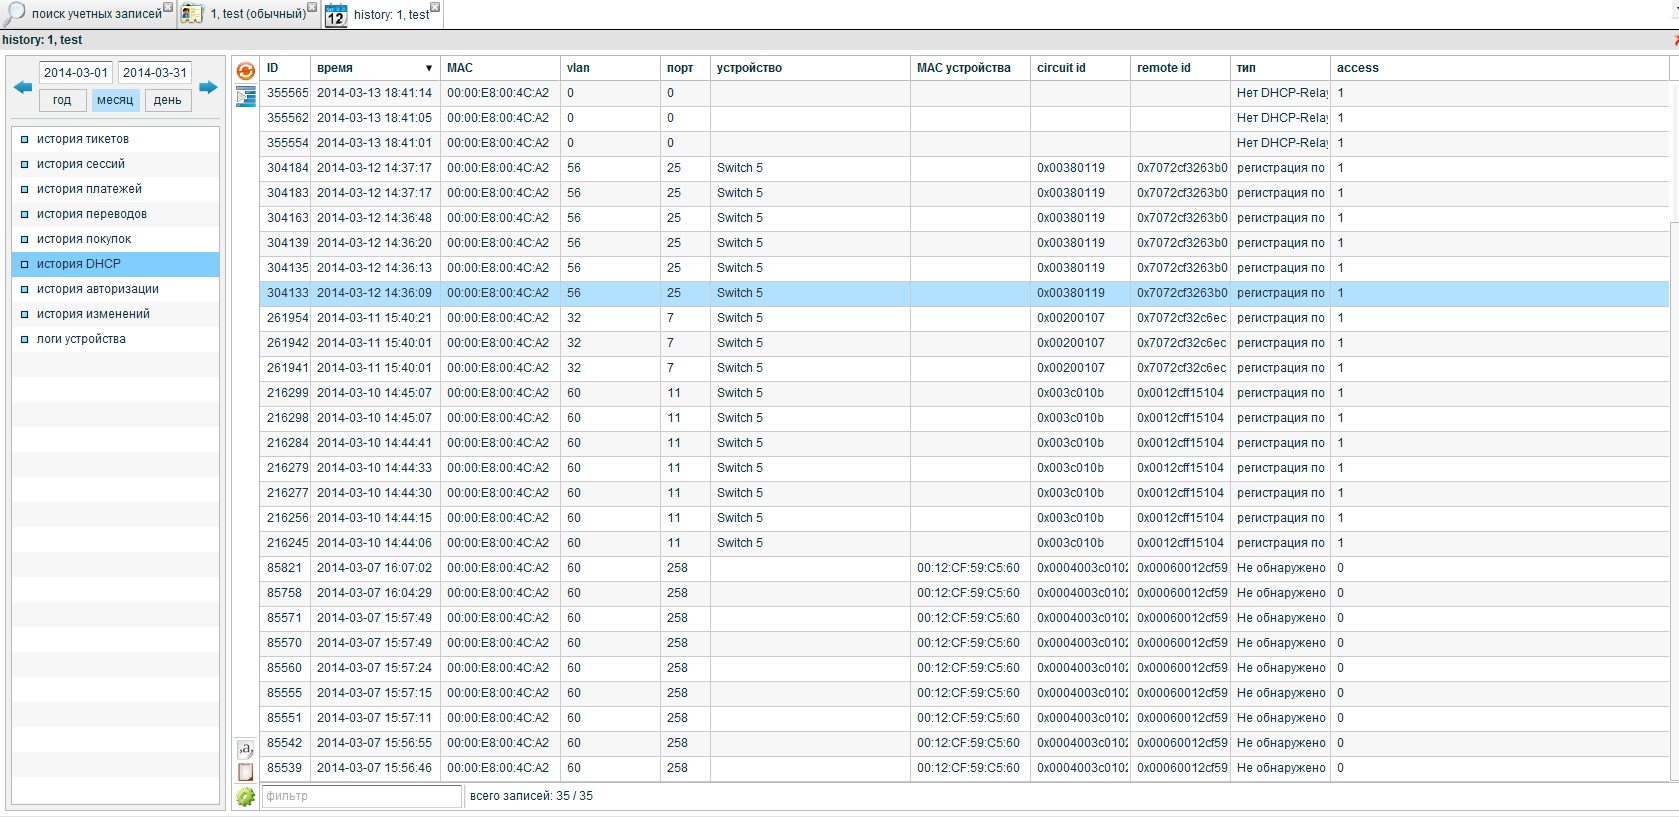This screenshot has height=817, width=1679.
Task: Click the 'время' column sort arrow
Action: tap(429, 69)
